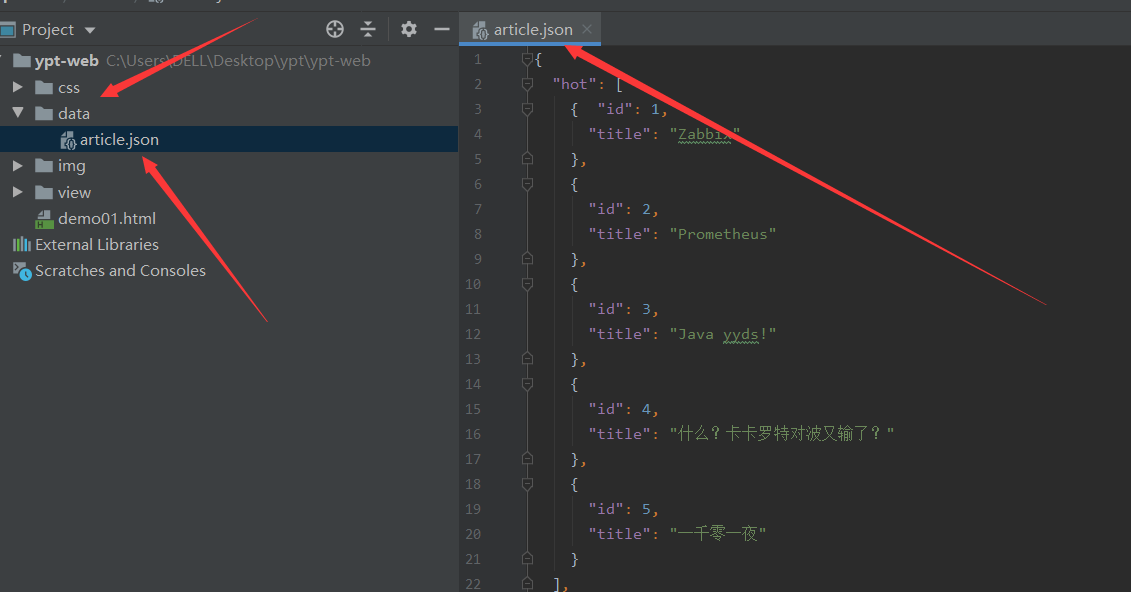Click the Scratches and Consoles icon
The image size is (1131, 592).
[x=22, y=271]
